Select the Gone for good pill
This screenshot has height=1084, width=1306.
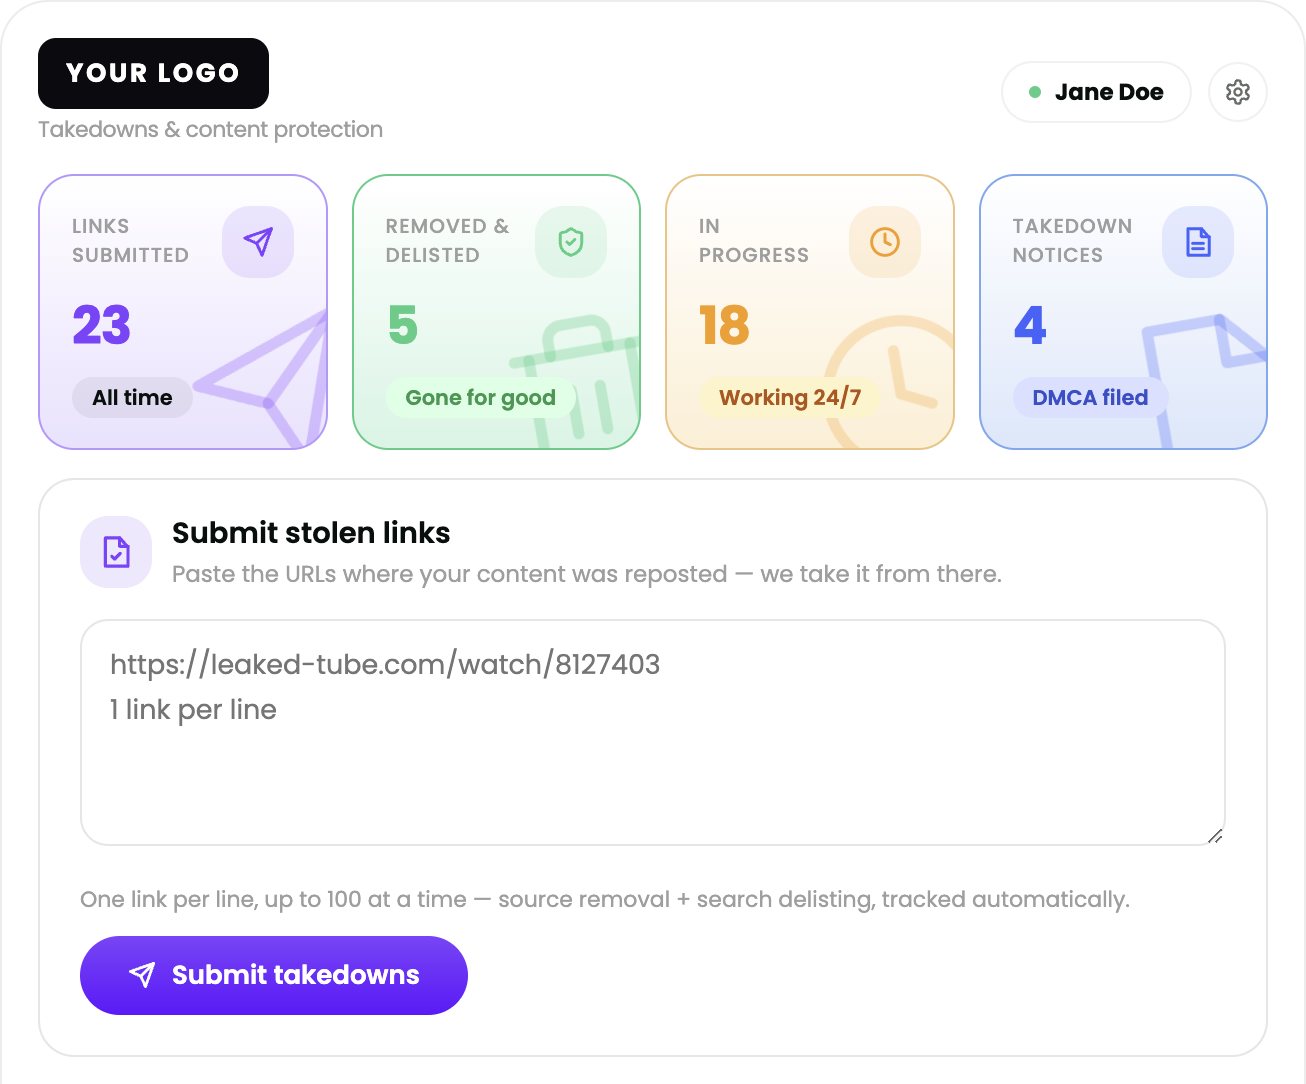click(481, 397)
